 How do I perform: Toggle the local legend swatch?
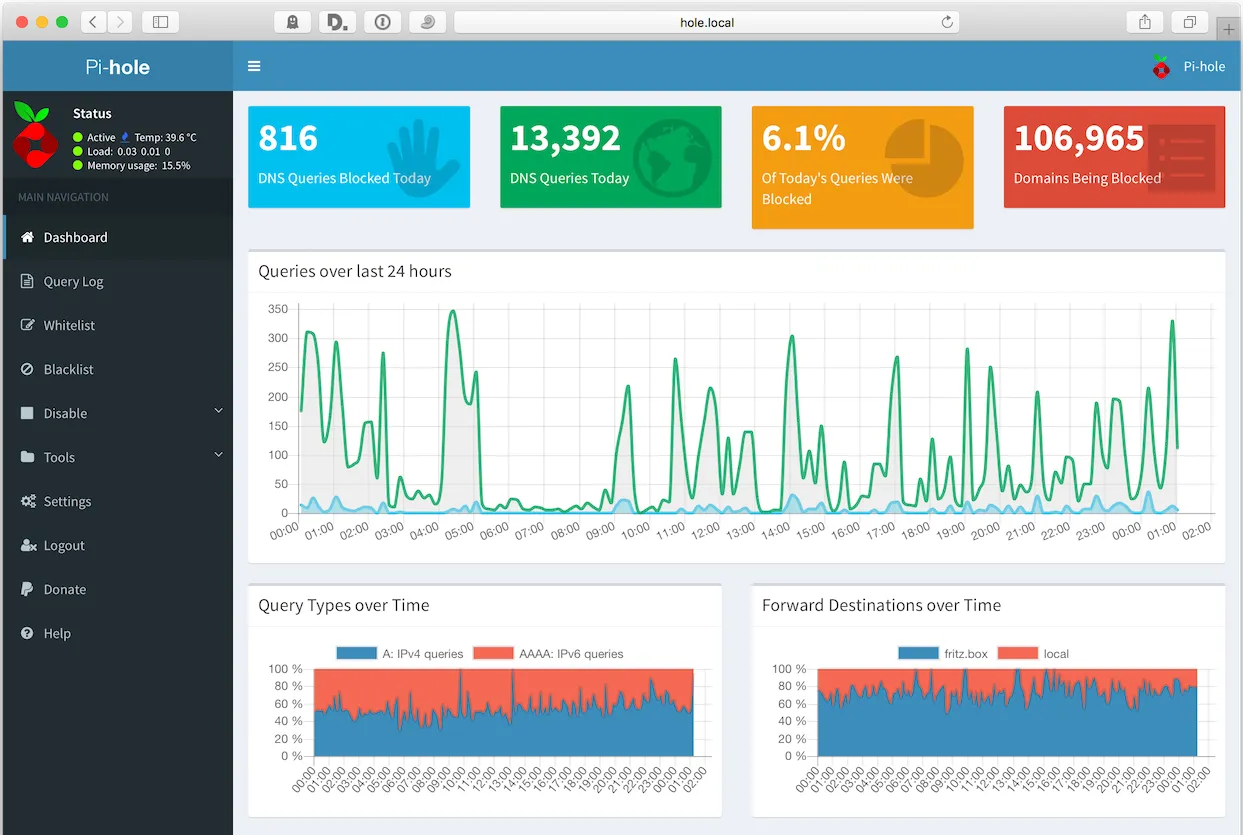click(x=1017, y=653)
